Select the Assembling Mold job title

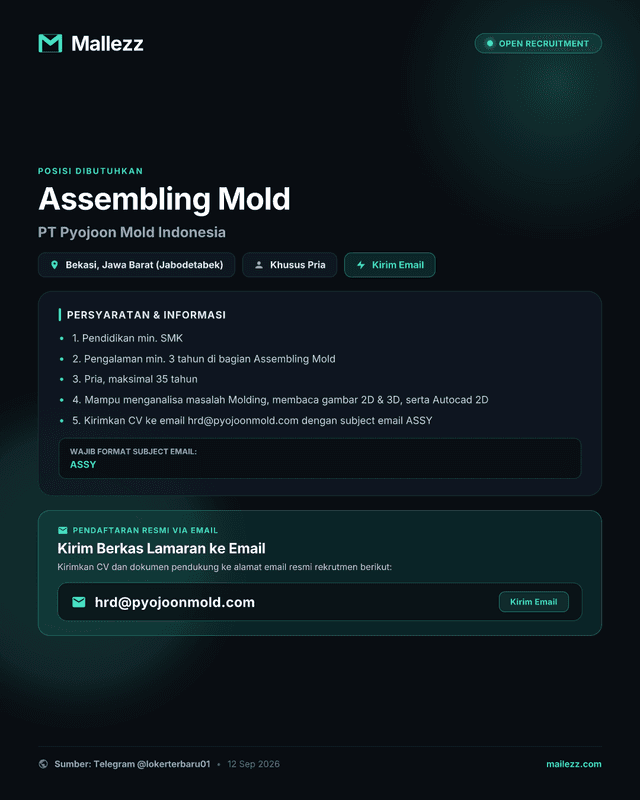pos(164,198)
